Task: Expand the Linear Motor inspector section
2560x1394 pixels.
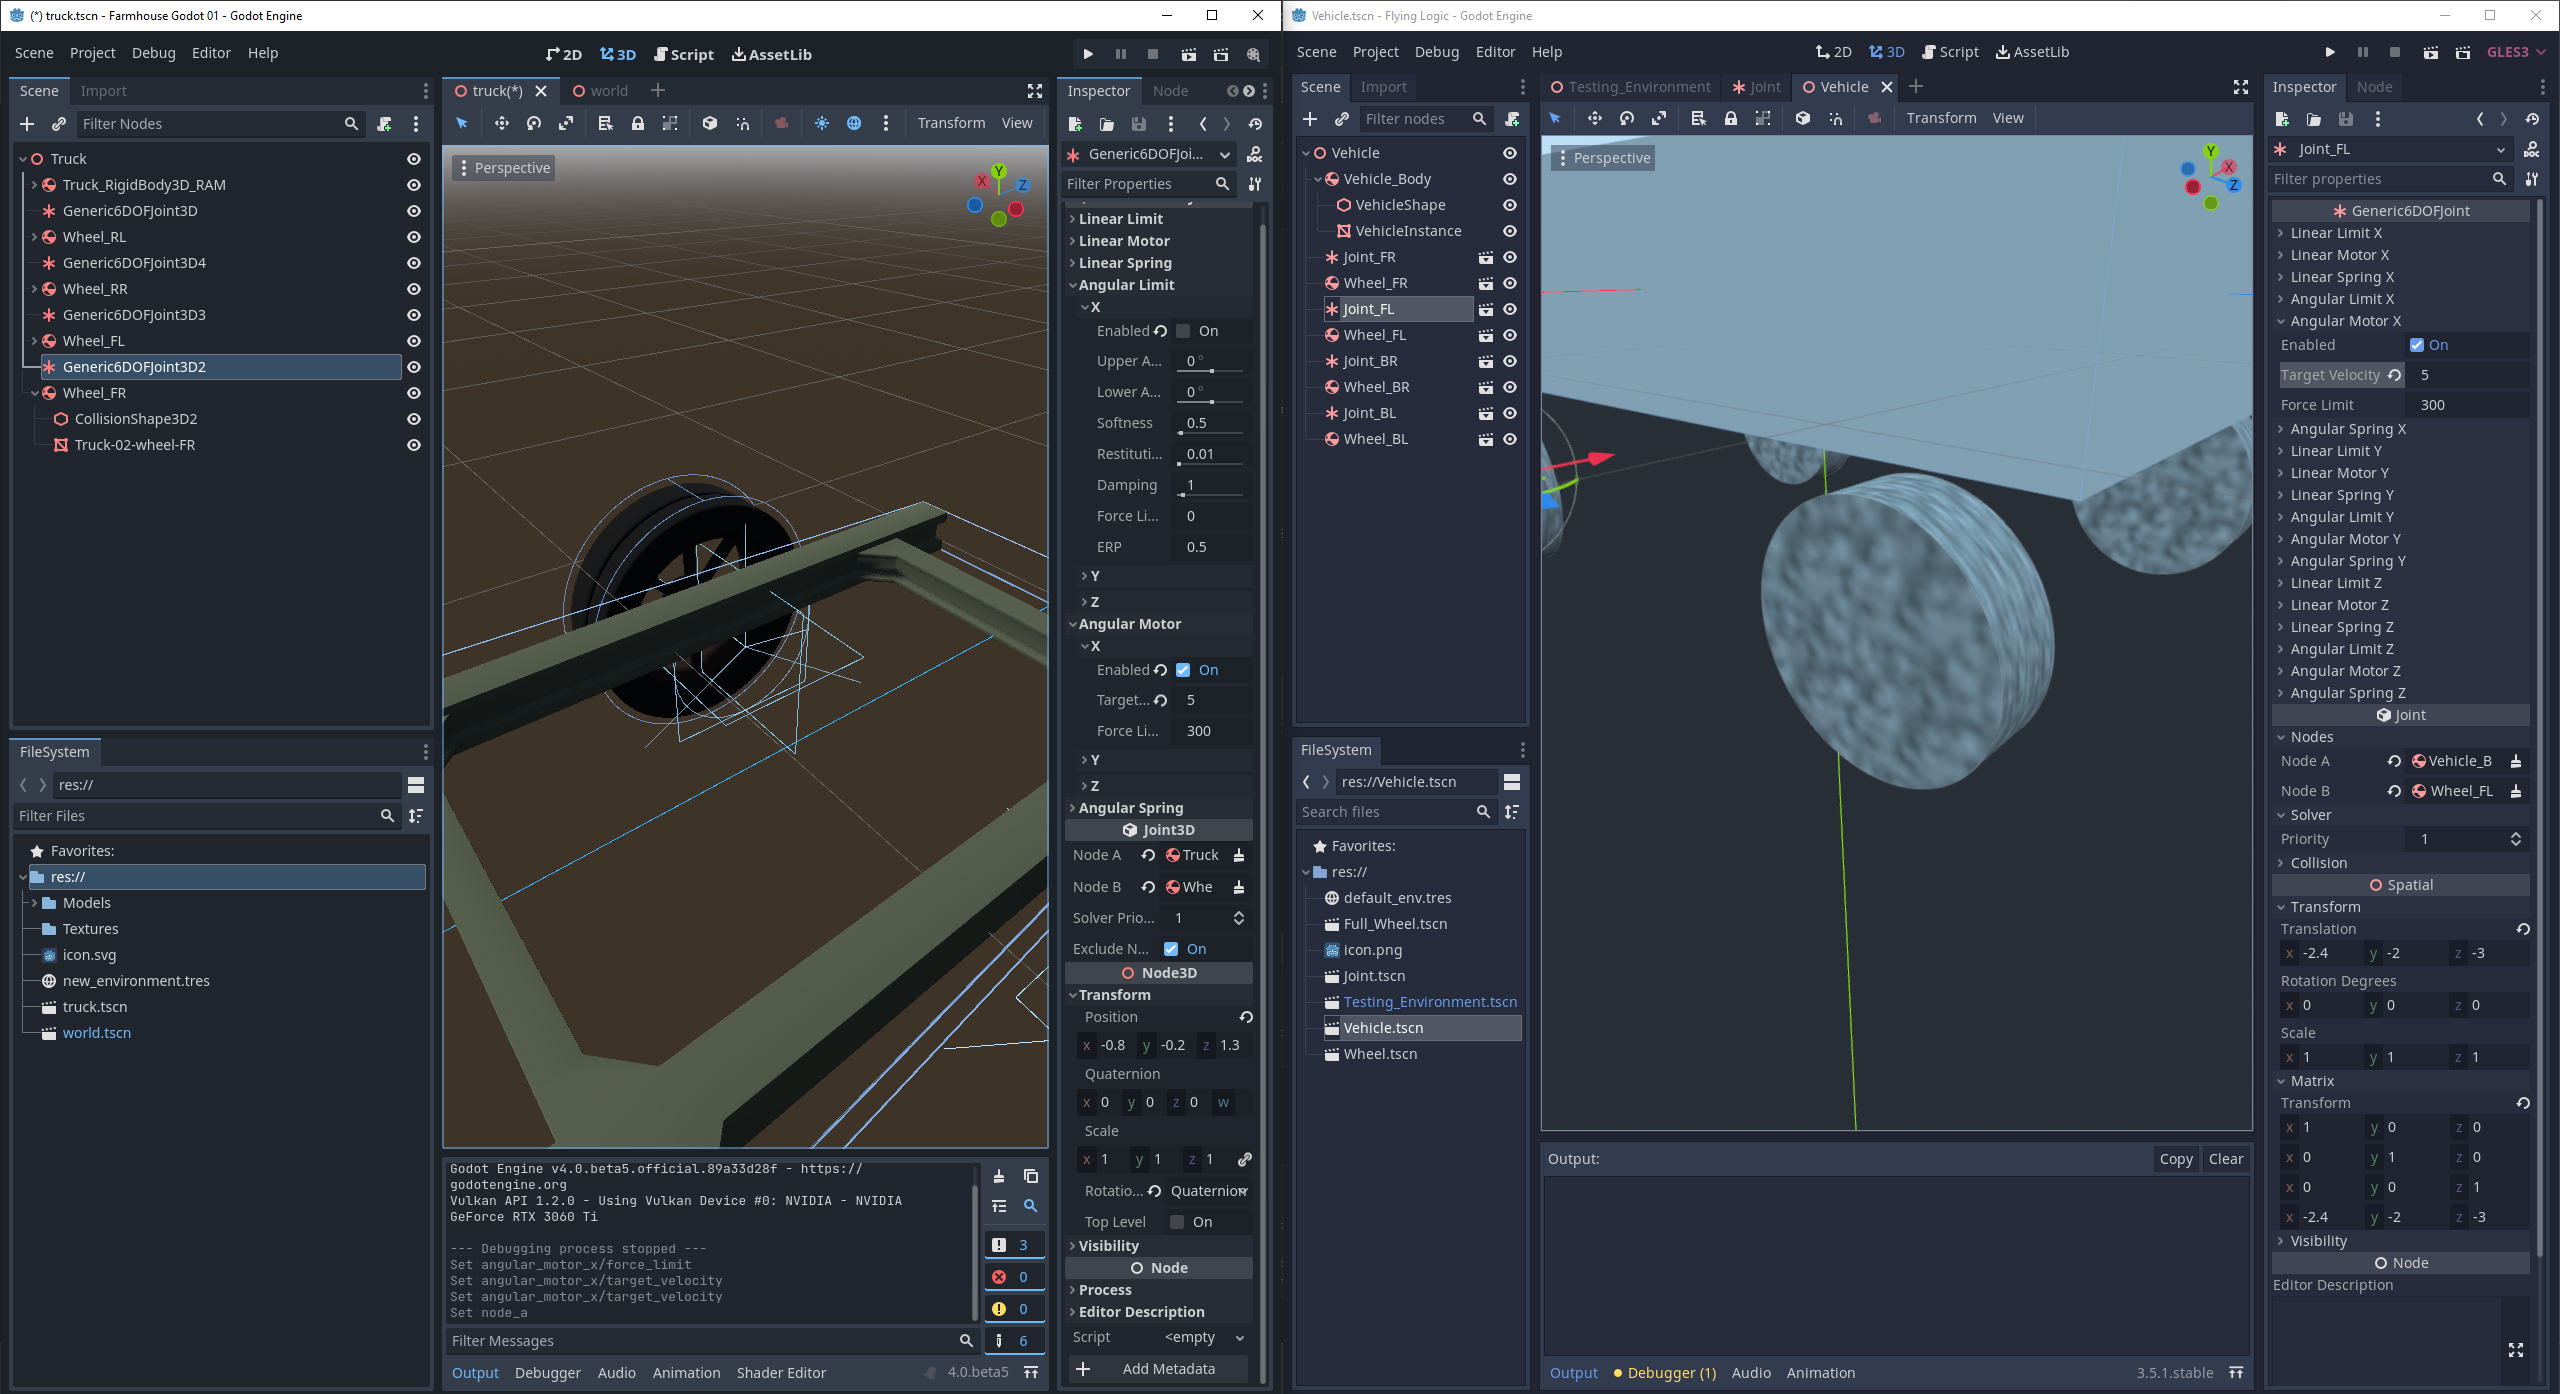Action: [1121, 240]
